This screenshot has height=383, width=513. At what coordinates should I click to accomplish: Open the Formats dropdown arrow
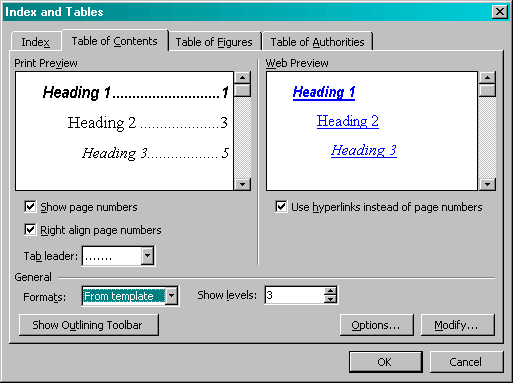171,295
